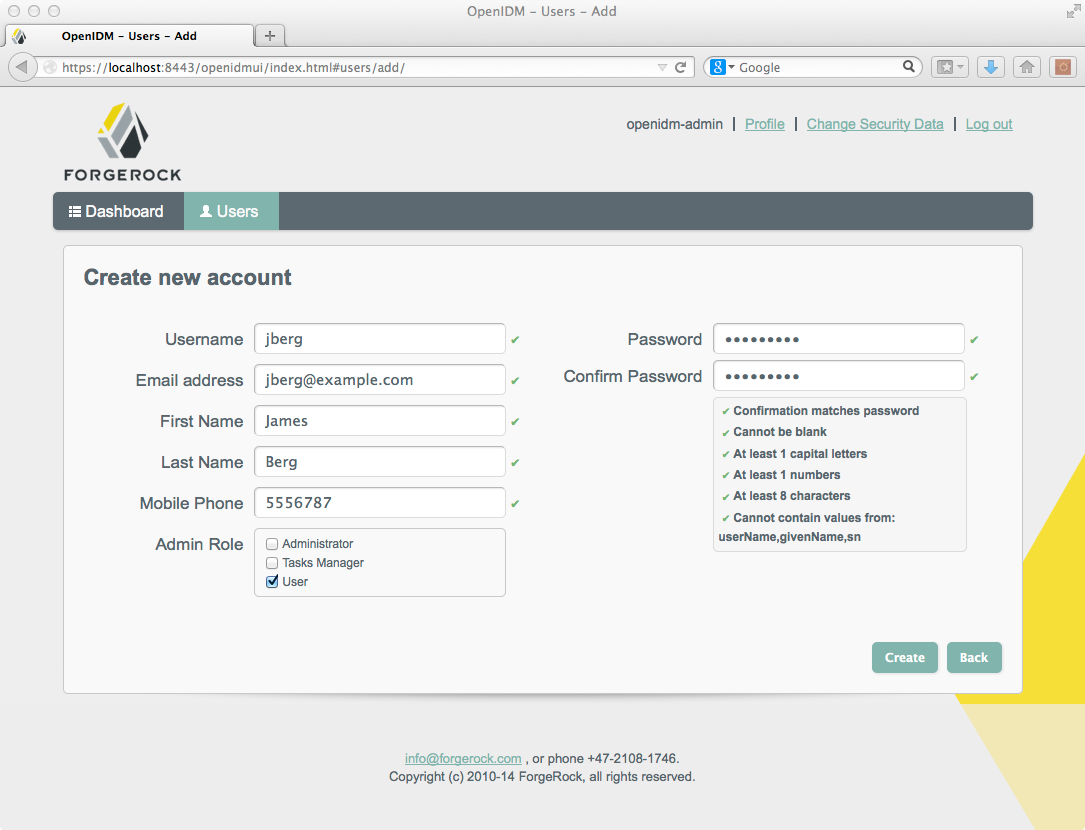Open the info@forgerock.com email link
The width and height of the screenshot is (1085, 830).
463,759
